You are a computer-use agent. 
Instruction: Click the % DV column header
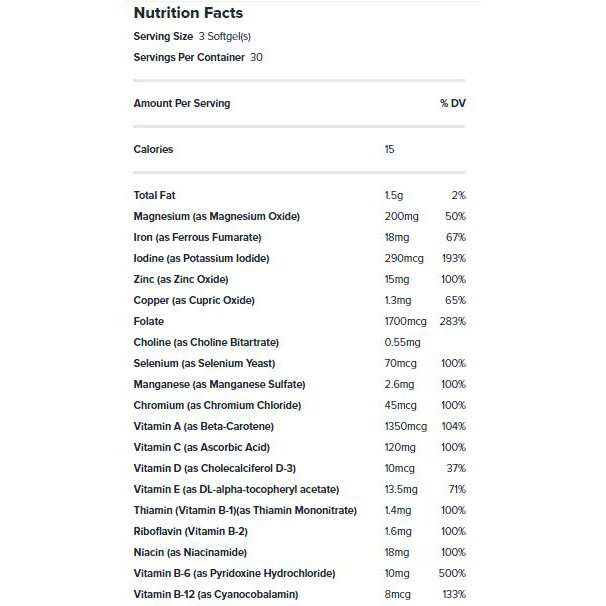click(x=453, y=103)
